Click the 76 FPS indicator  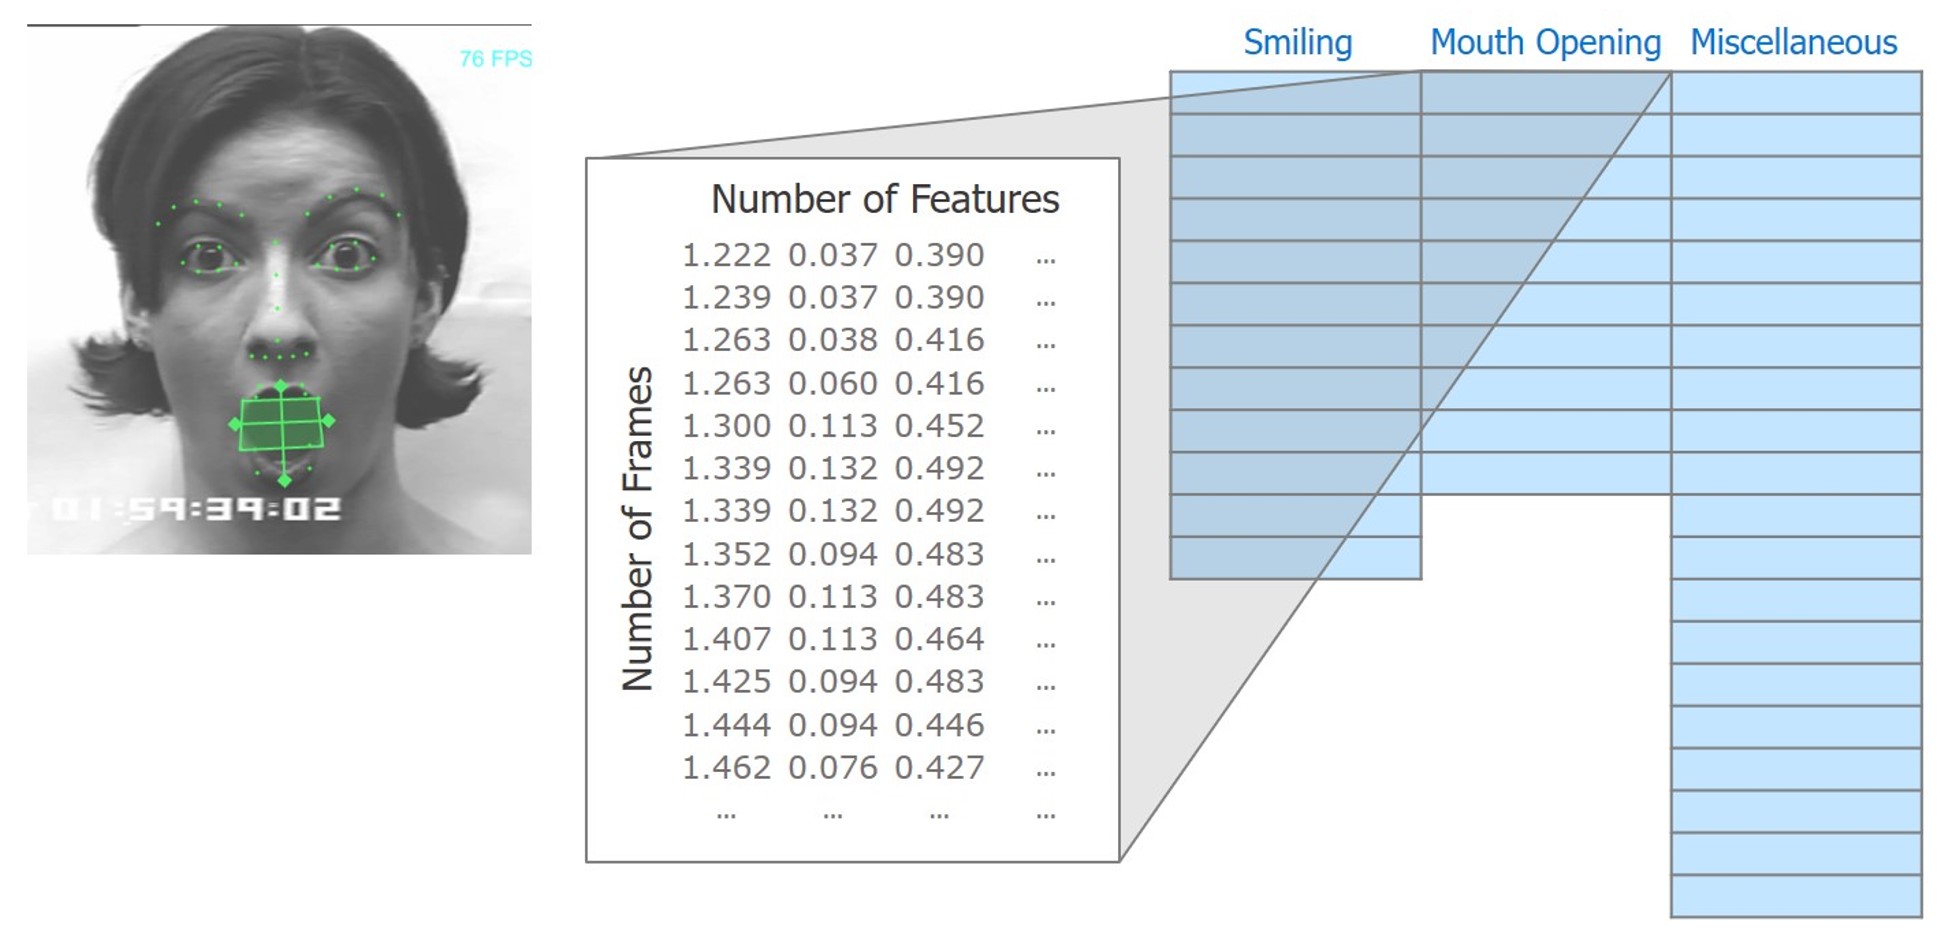[495, 59]
